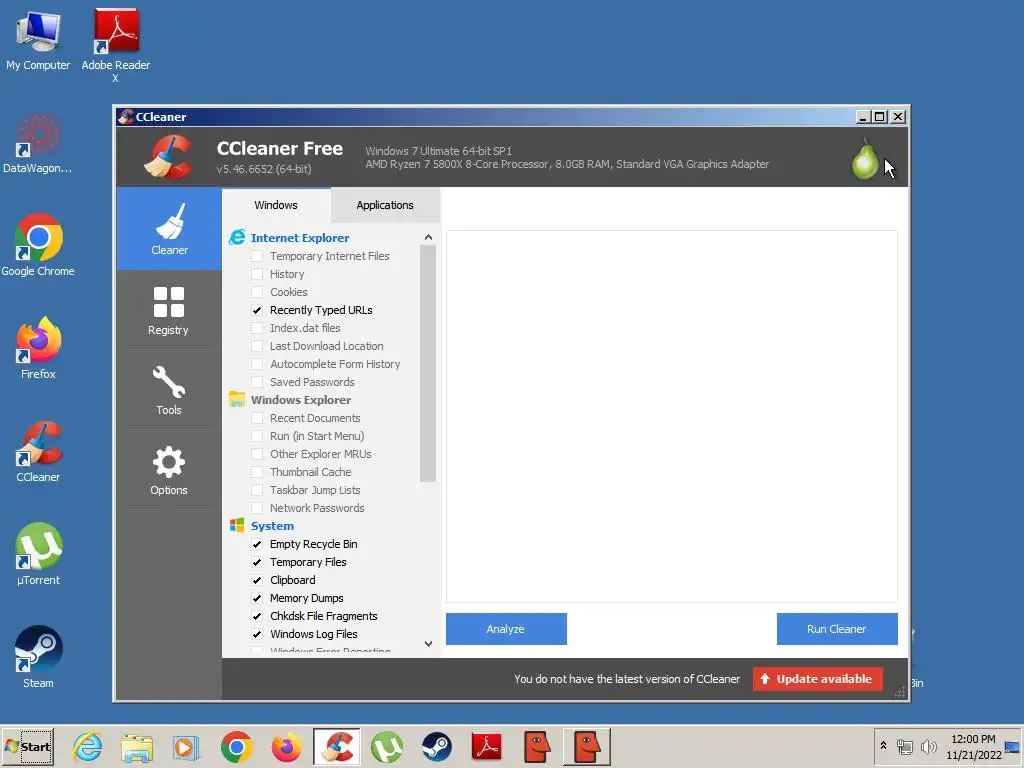Uncheck Memory Dumps option

(257, 598)
